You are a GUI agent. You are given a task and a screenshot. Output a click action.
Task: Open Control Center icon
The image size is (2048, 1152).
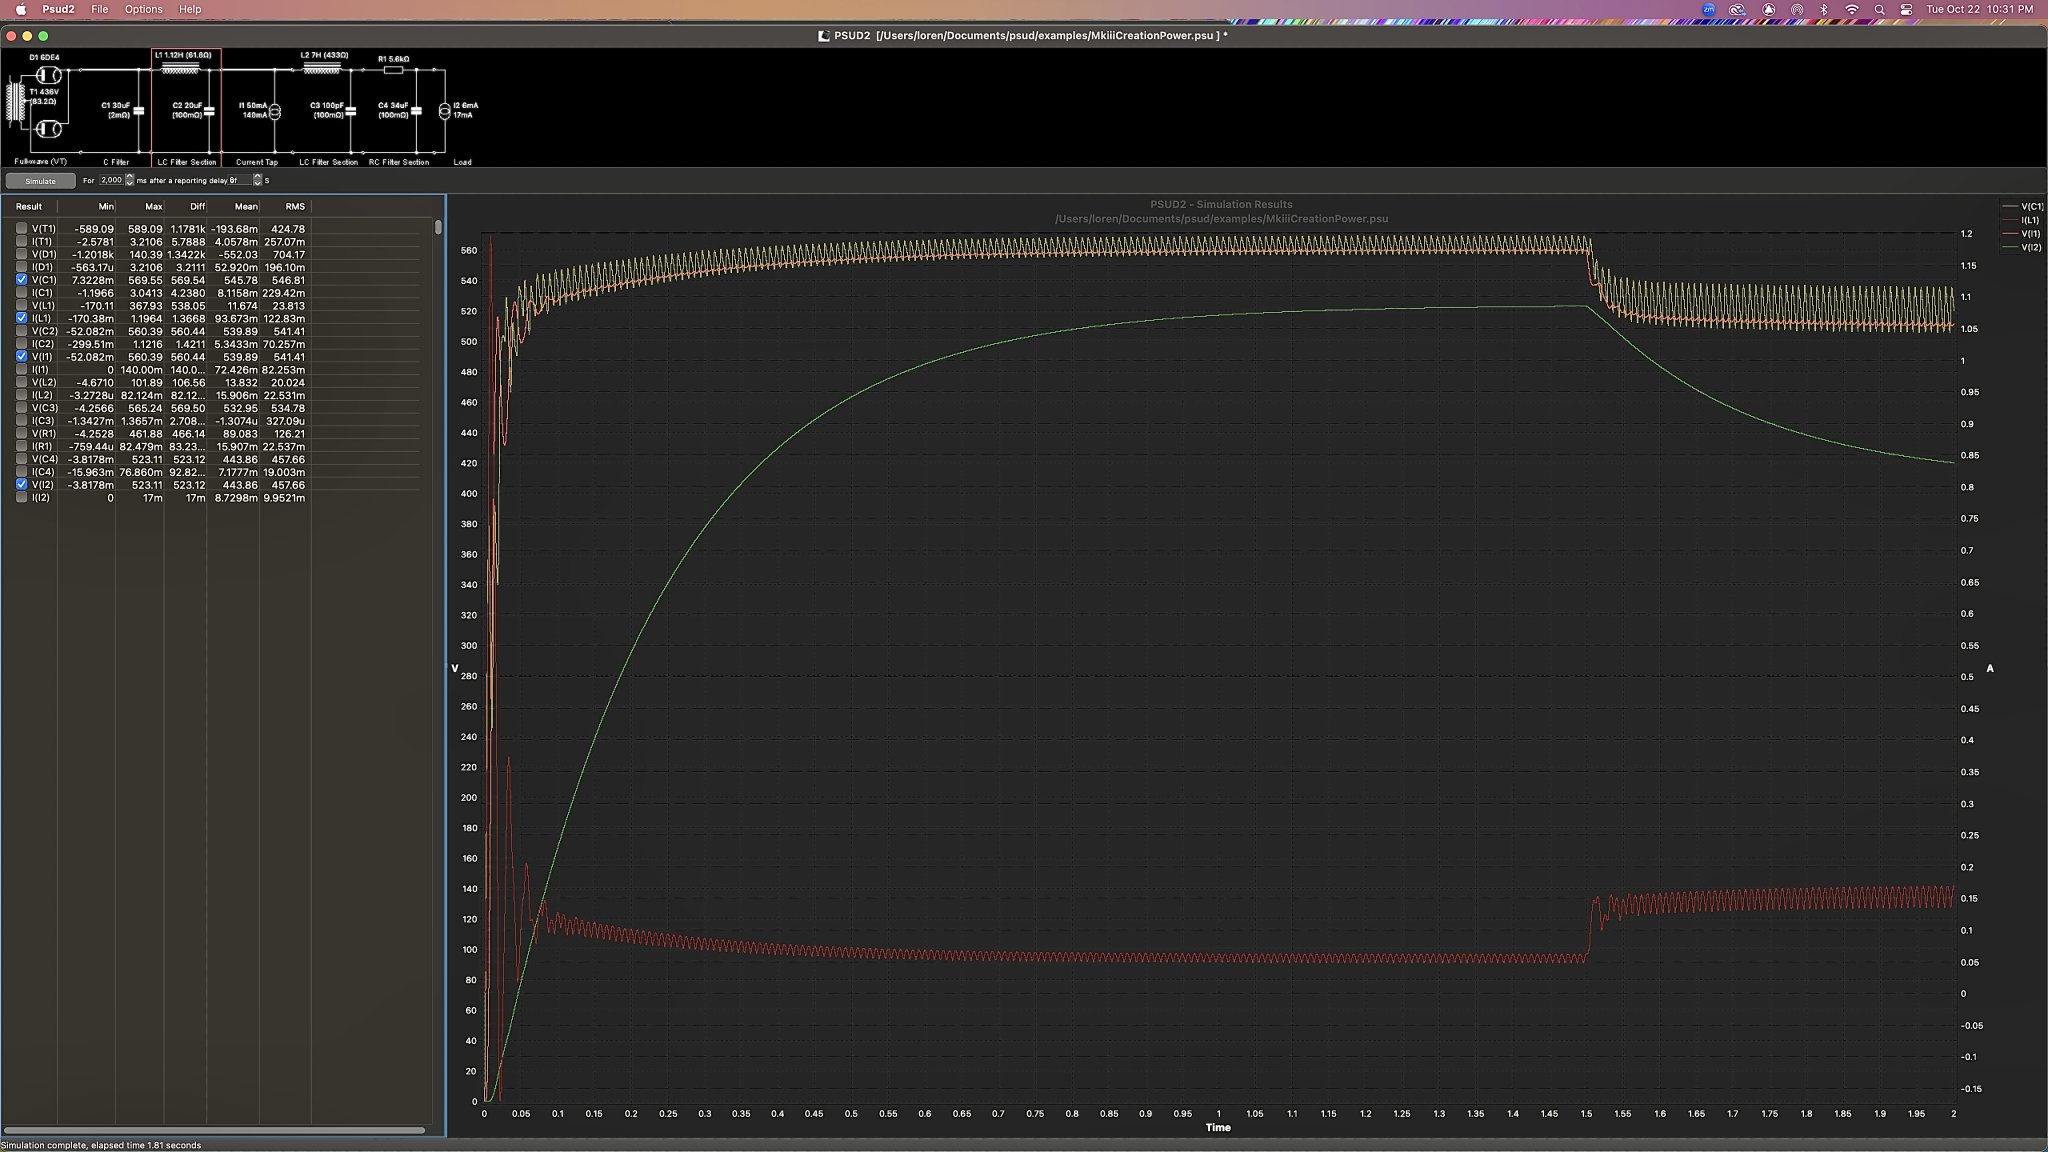tap(1906, 9)
